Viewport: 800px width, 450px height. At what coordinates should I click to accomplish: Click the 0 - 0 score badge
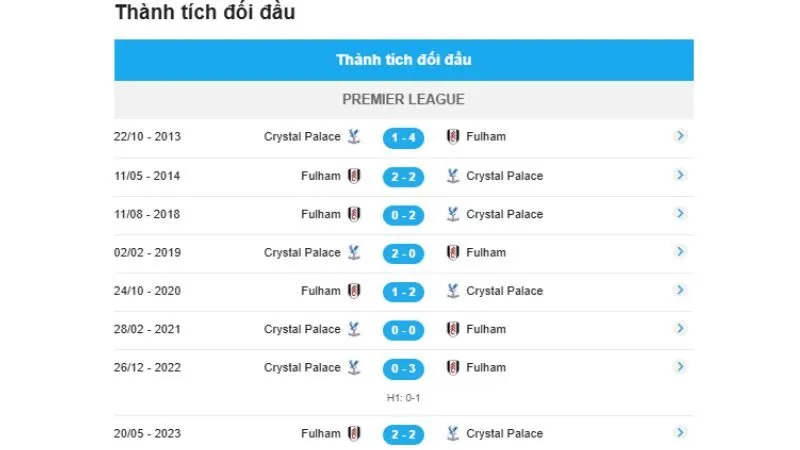403,330
